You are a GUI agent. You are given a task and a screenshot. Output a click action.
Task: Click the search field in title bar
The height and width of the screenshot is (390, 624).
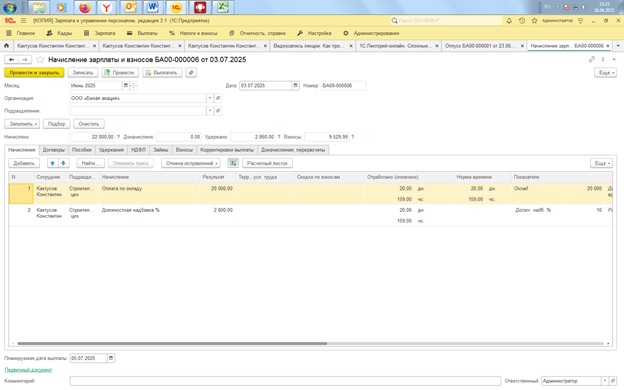(x=446, y=20)
